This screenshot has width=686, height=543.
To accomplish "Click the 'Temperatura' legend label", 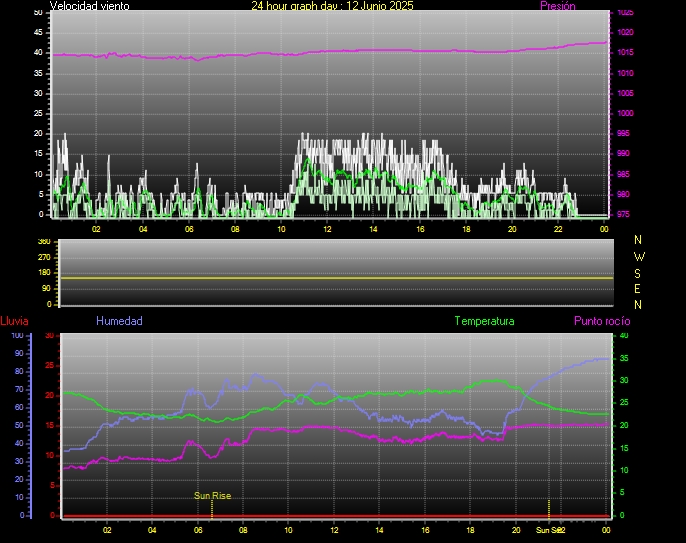I will [484, 321].
